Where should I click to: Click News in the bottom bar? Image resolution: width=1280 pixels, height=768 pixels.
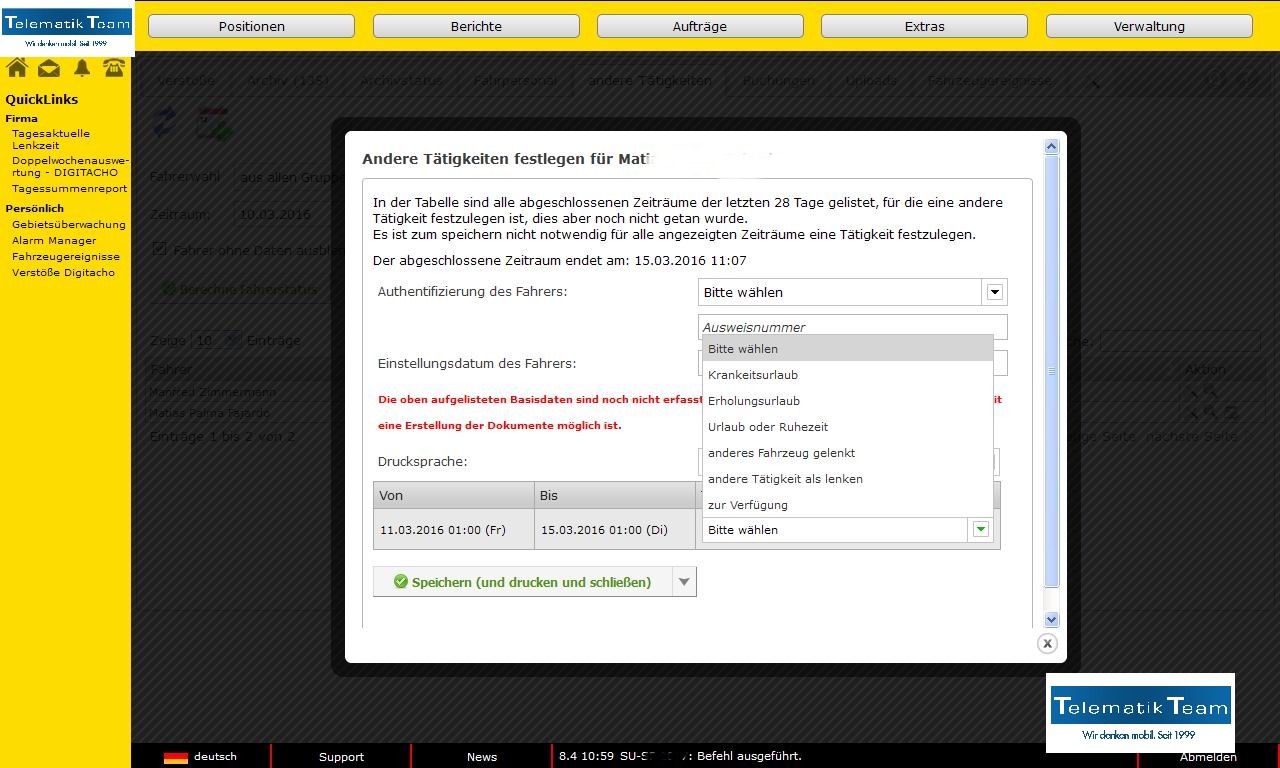482,757
